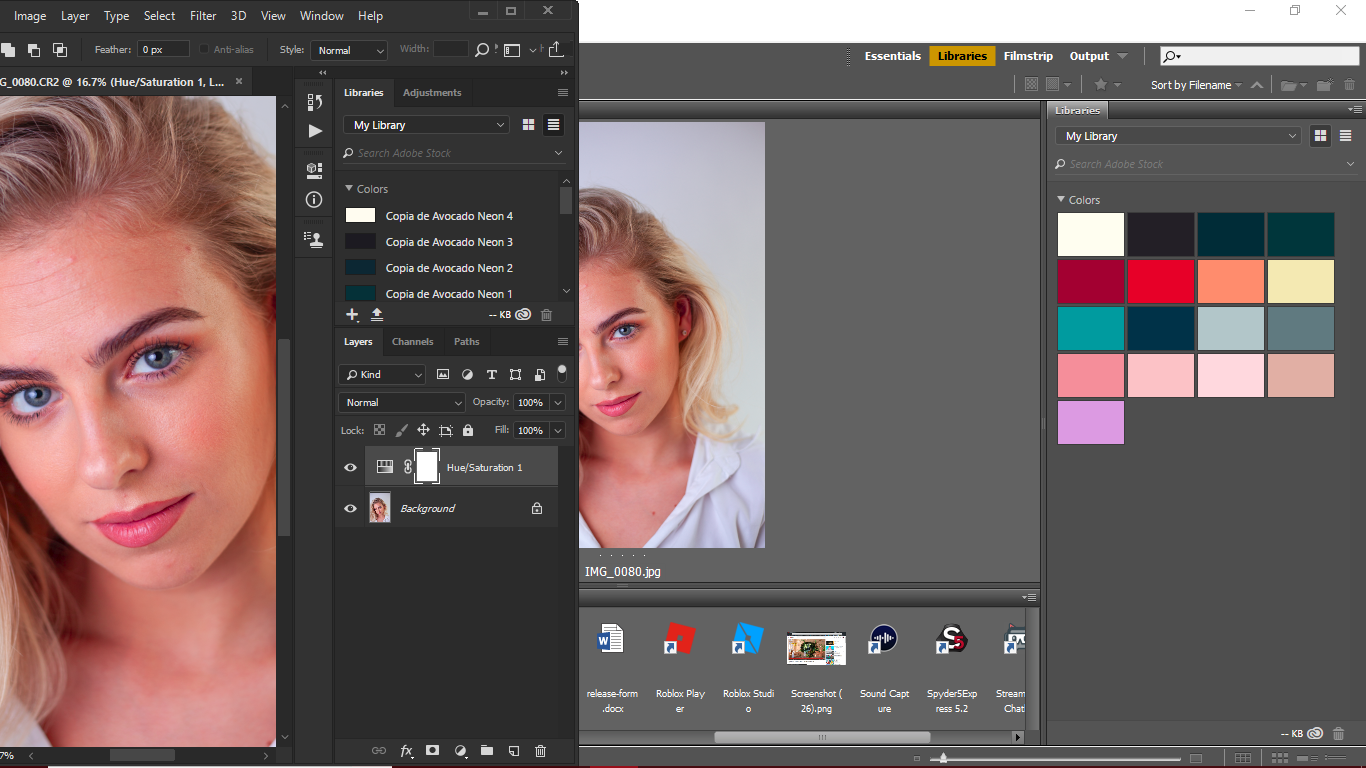Delete layer with Layers panel trash icon
The image size is (1366, 768).
pyautogui.click(x=541, y=751)
